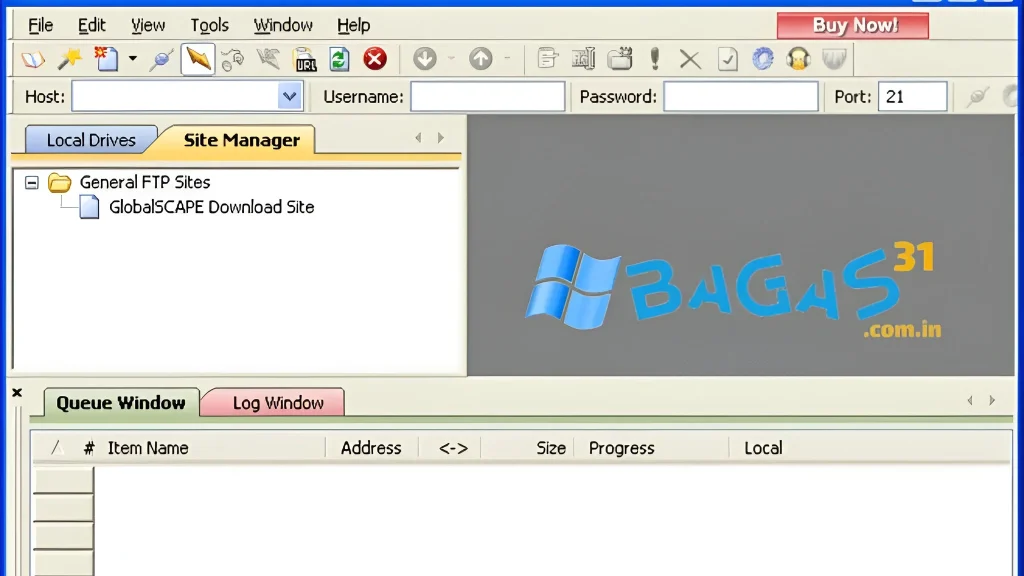Viewport: 1024px width, 576px height.
Task: Sort queue by Progress column
Action: (621, 448)
